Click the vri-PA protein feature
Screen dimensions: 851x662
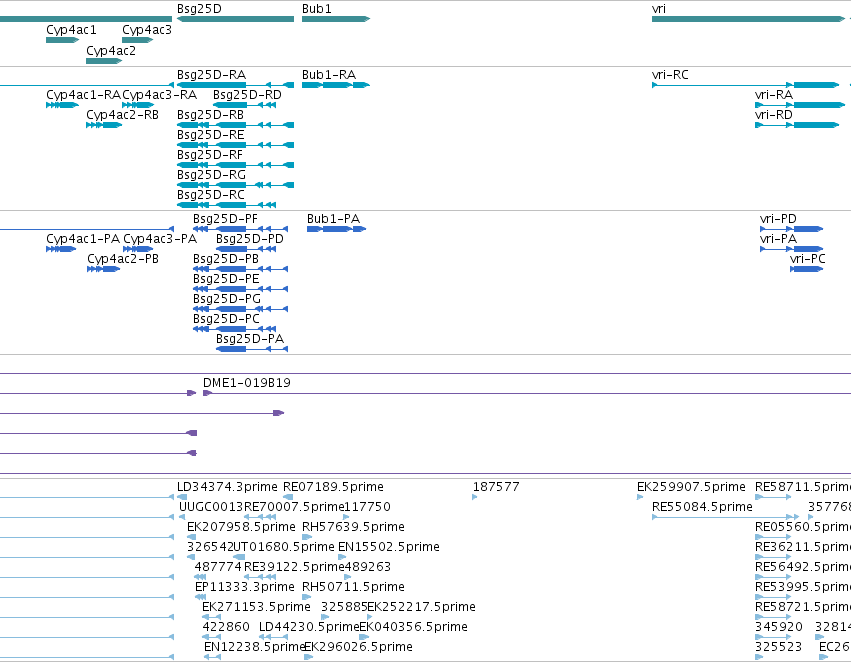[x=791, y=249]
